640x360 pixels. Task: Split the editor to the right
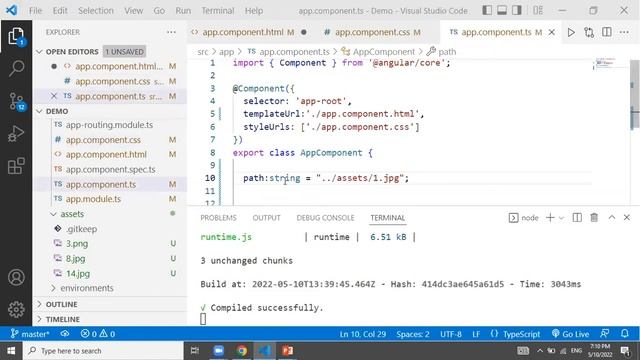pyautogui.click(x=607, y=32)
